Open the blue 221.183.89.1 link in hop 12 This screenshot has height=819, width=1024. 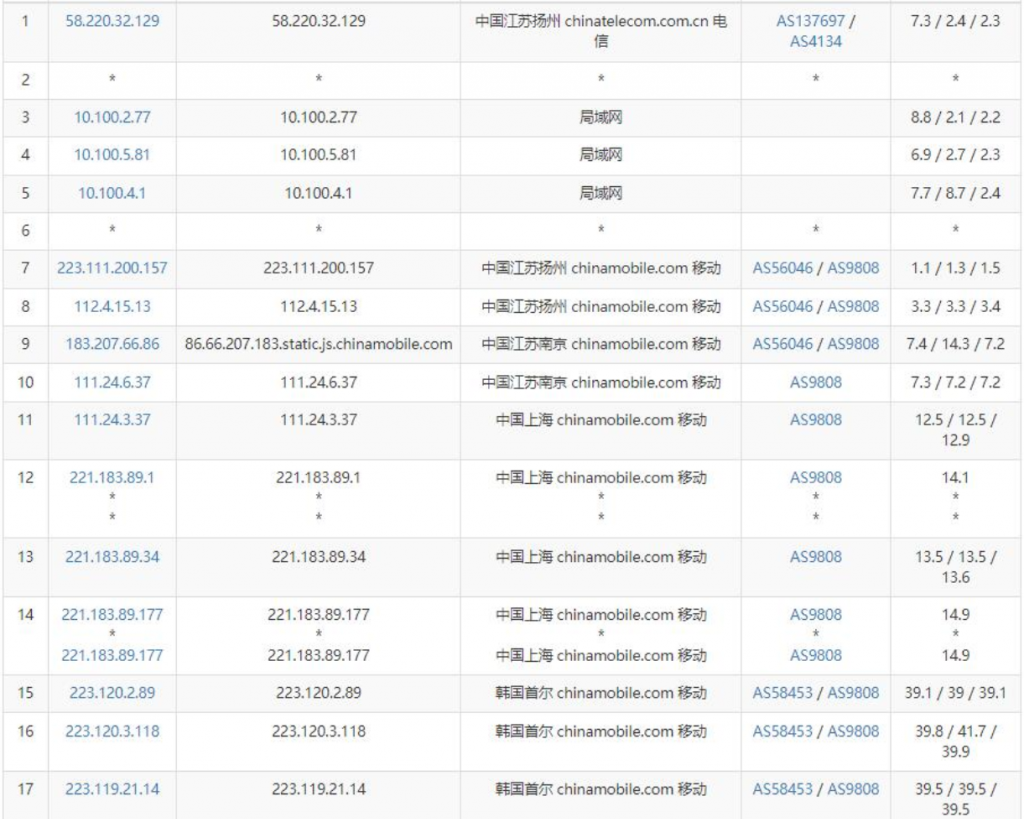pos(112,478)
